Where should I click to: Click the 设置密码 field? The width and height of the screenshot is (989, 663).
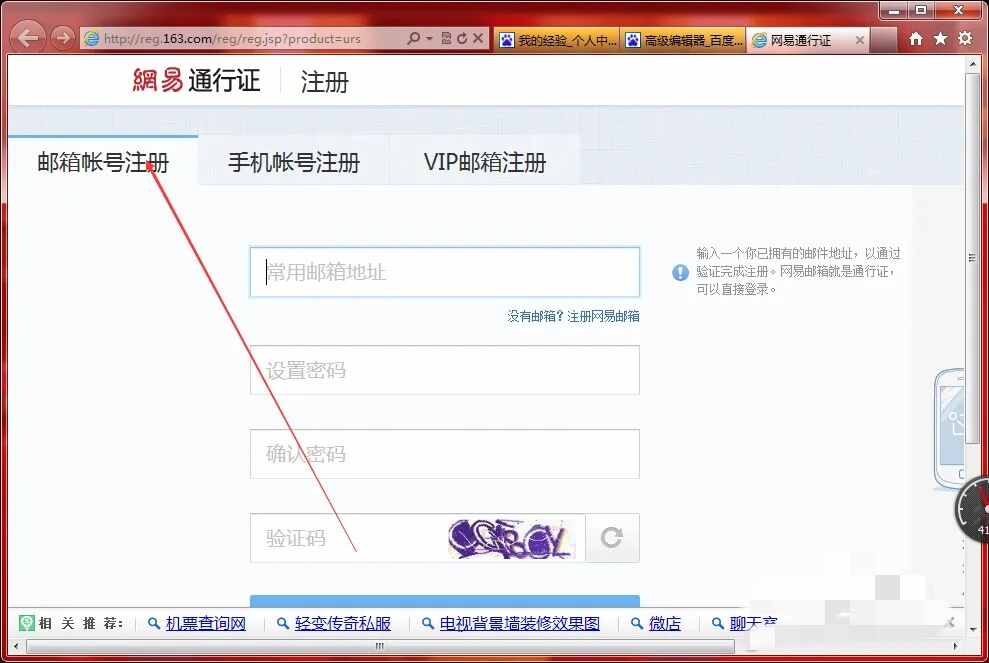pyautogui.click(x=445, y=370)
